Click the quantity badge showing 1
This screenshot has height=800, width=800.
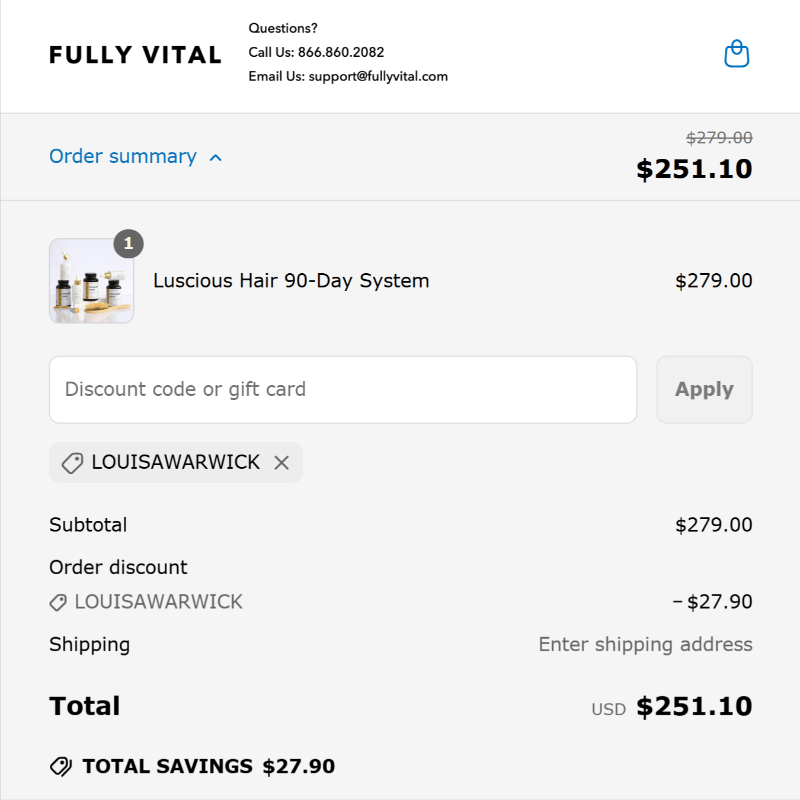129,243
